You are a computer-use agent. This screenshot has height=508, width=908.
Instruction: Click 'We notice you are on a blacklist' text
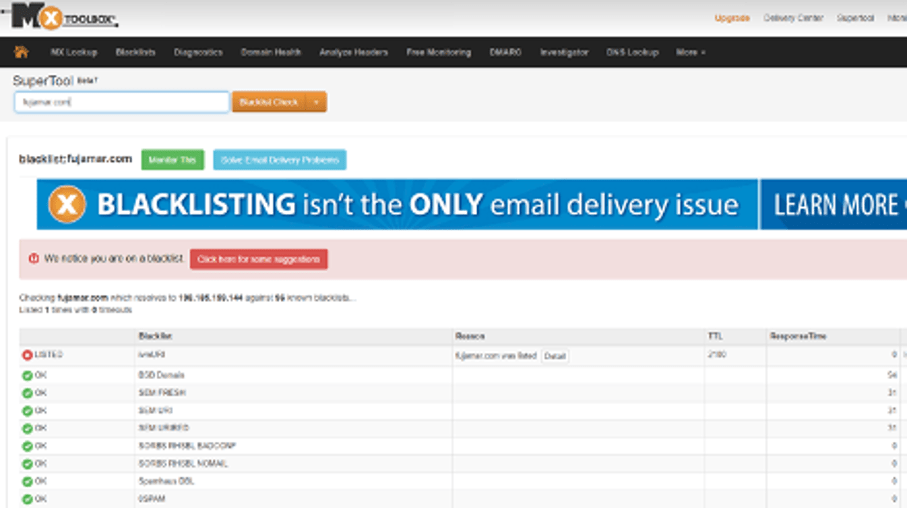[114, 258]
